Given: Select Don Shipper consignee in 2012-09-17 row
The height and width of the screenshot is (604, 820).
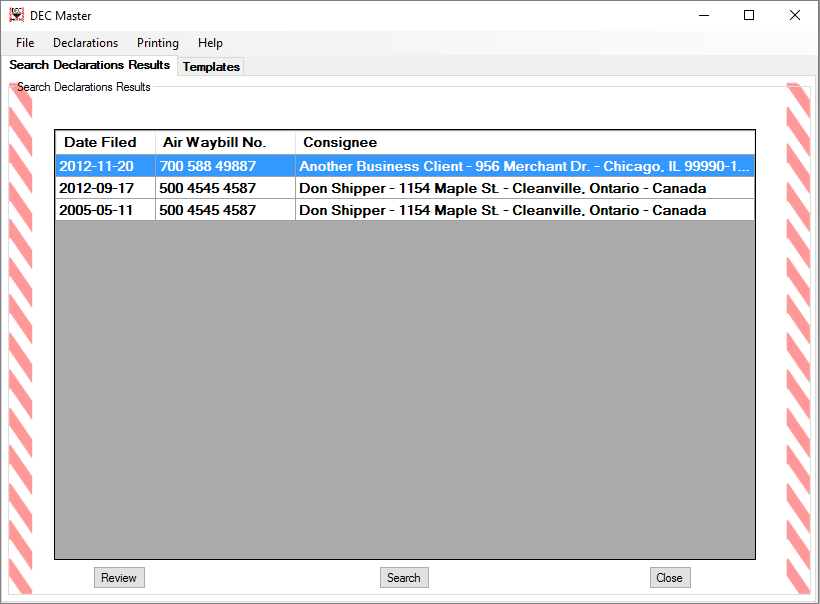Looking at the screenshot, I should tap(525, 188).
